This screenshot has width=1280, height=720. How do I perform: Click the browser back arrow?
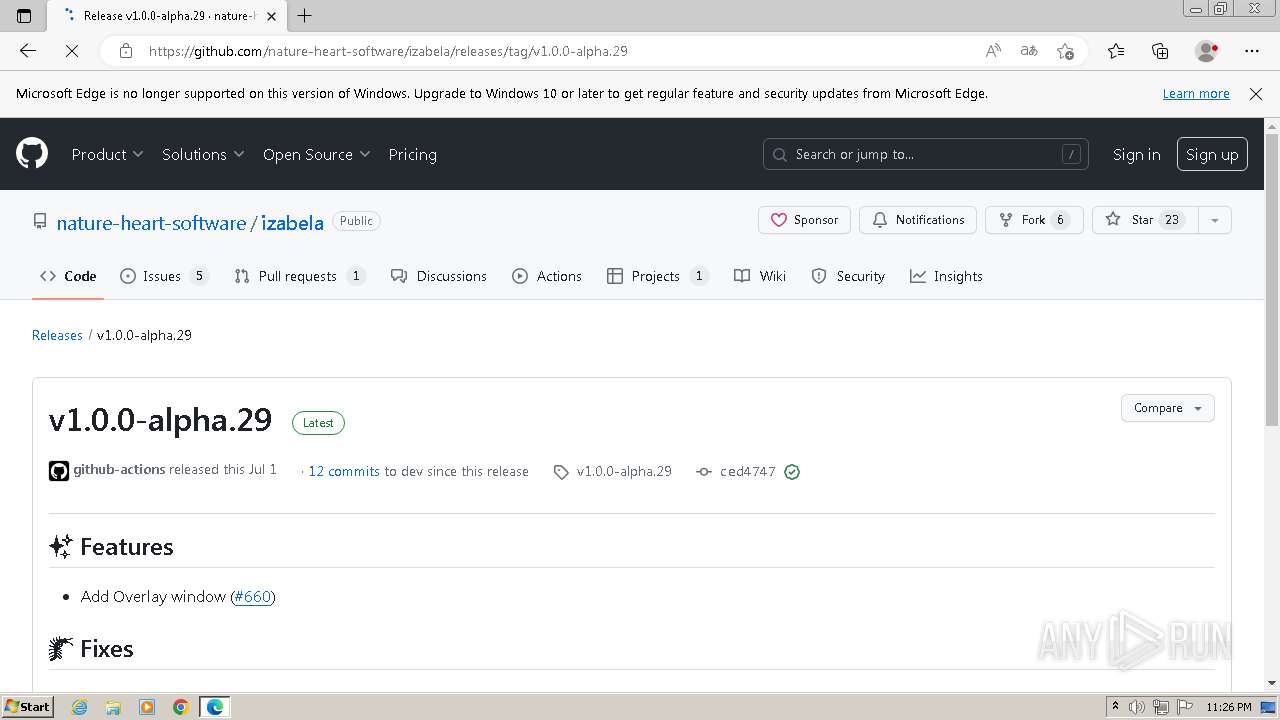[28, 51]
